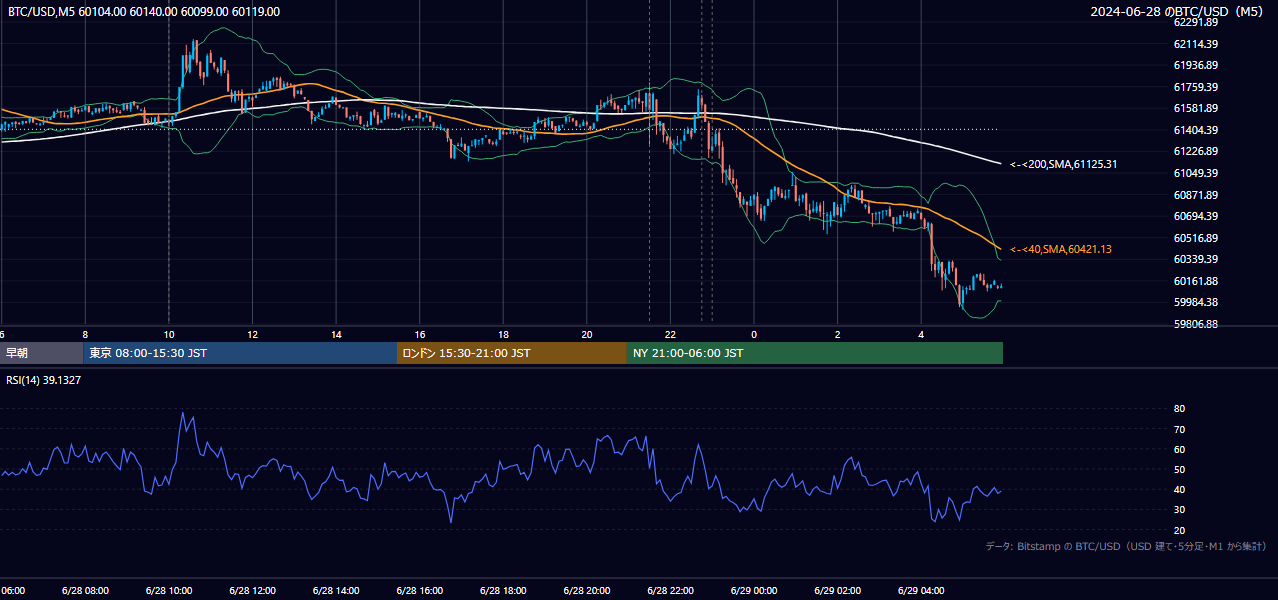Click price axis value 62114.39
The image size is (1278, 600).
(1195, 44)
